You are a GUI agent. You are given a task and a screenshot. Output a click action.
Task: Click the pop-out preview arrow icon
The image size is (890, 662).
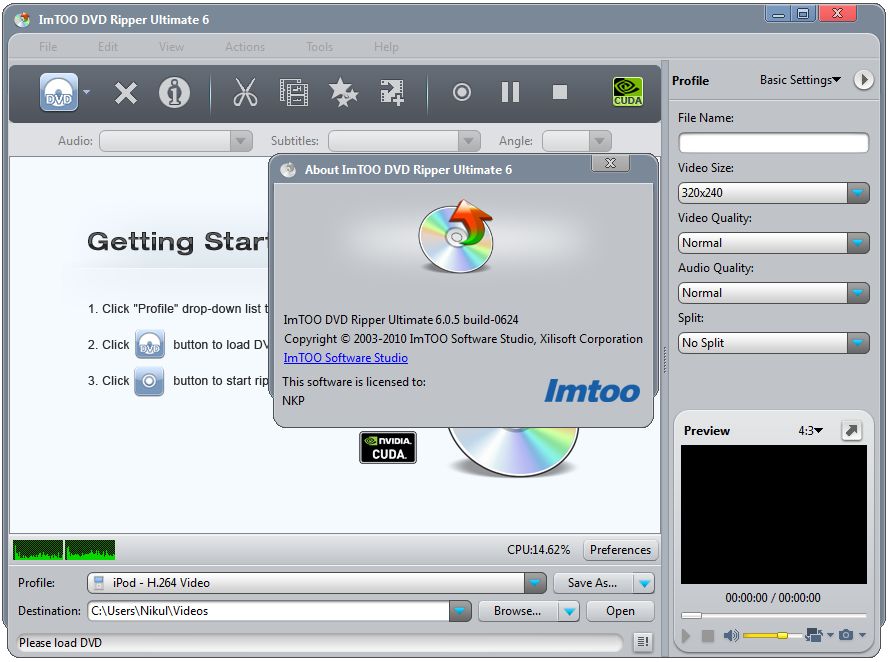coord(851,430)
